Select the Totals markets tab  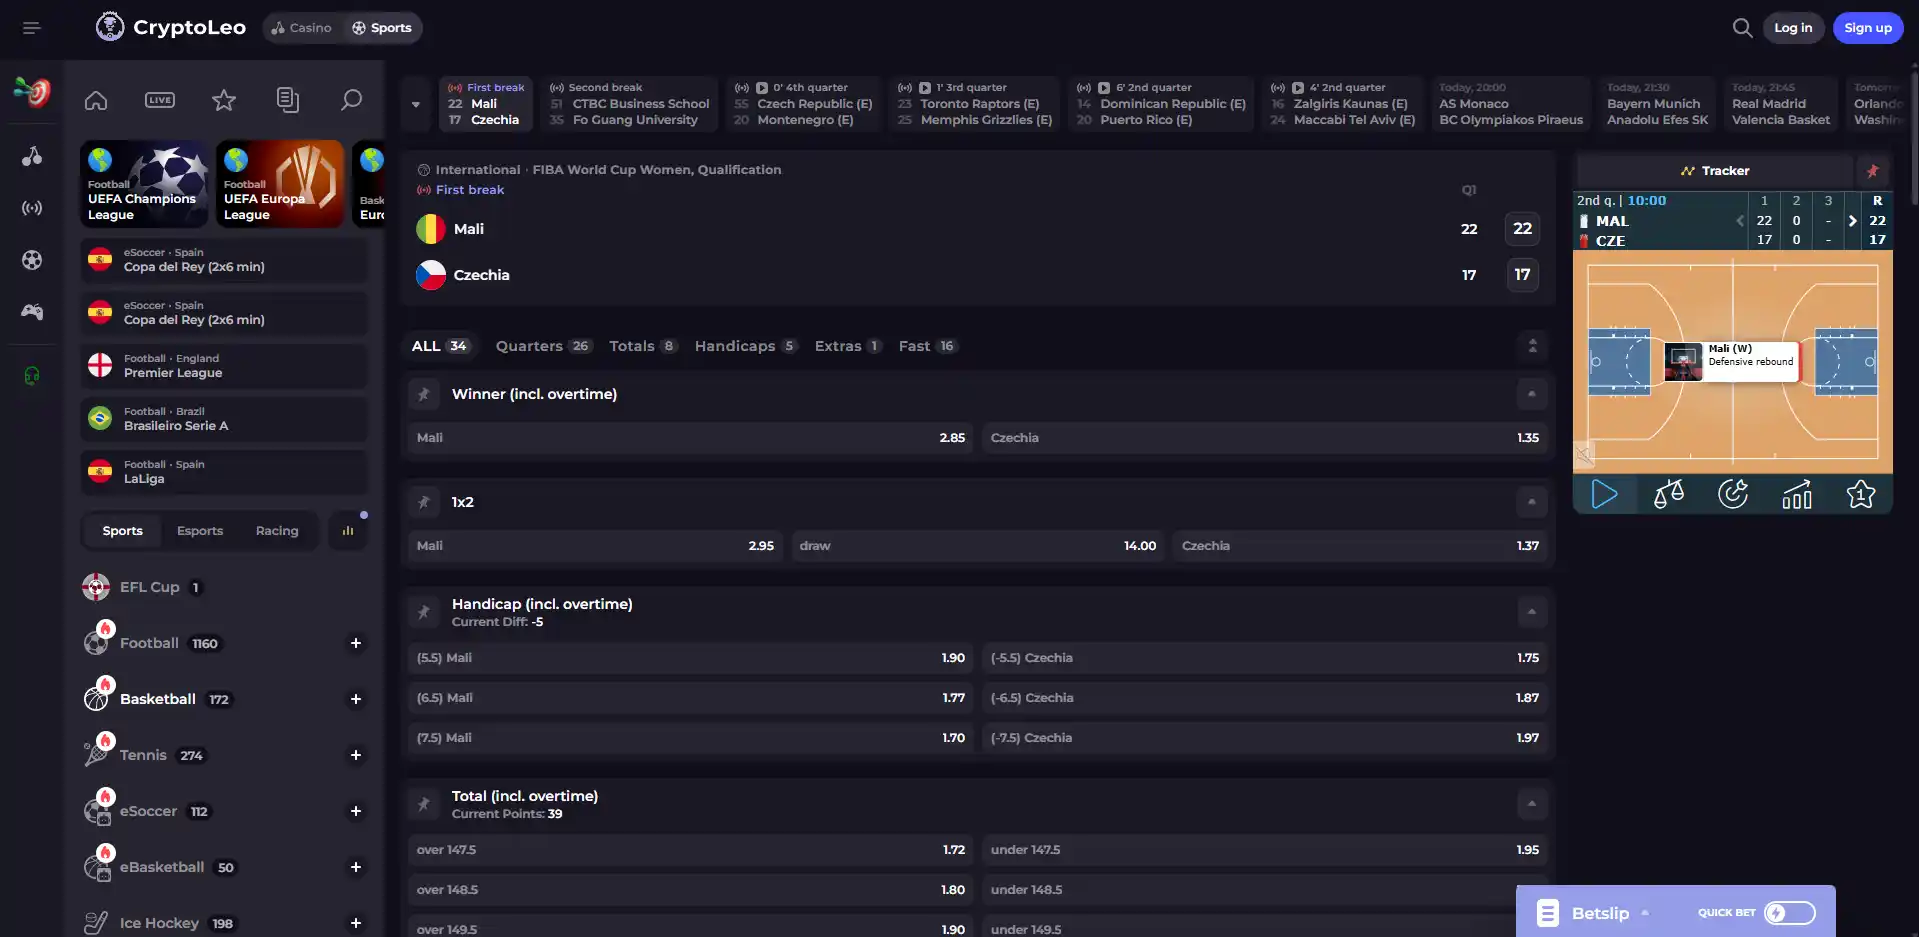pos(643,346)
